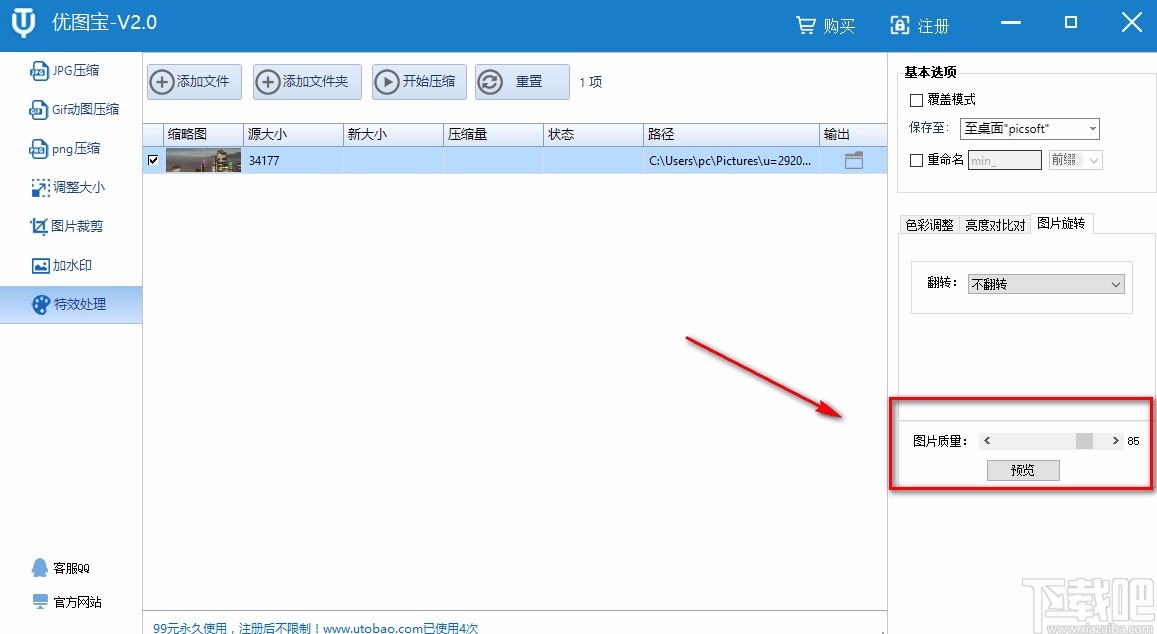
Task: Start compression with 开始压缩 button
Action: [418, 82]
